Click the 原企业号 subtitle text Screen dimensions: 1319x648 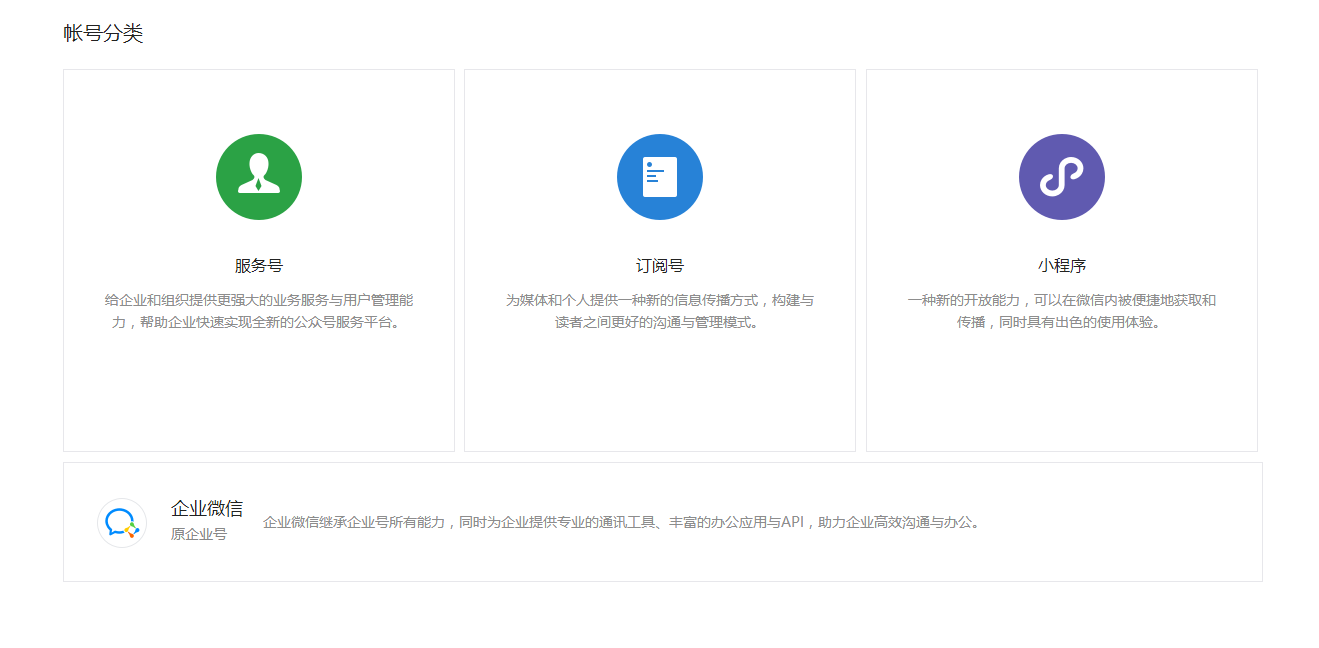(199, 534)
